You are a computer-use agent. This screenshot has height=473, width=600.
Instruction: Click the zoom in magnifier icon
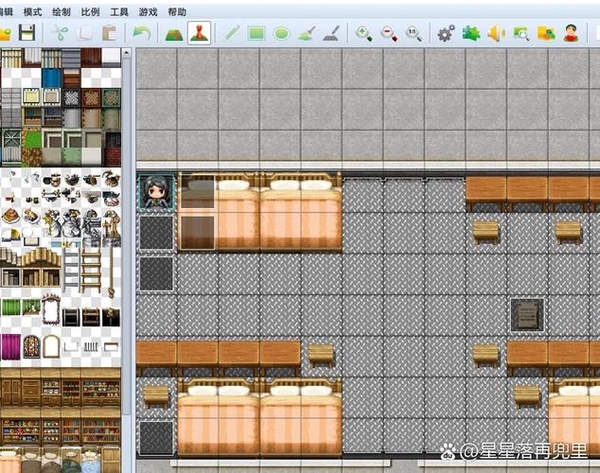point(364,33)
